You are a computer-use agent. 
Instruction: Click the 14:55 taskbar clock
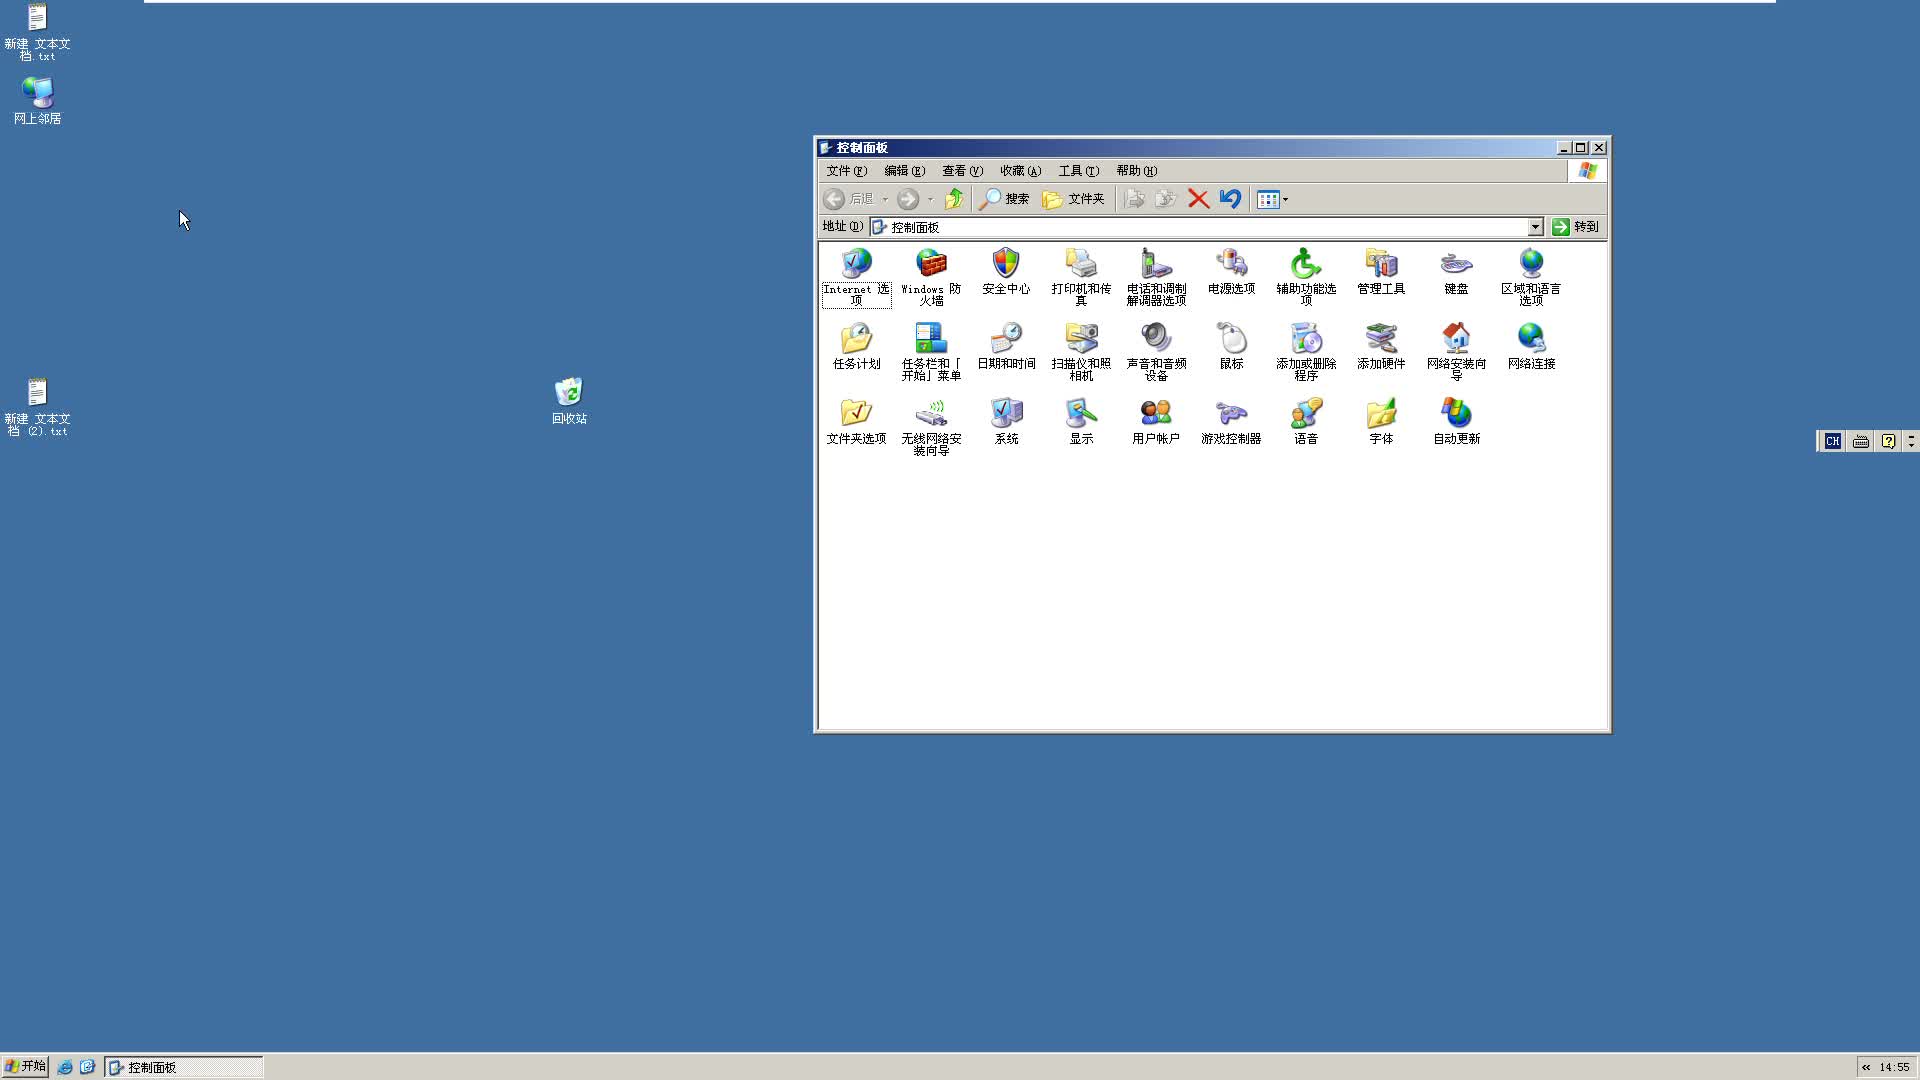tap(1894, 1067)
